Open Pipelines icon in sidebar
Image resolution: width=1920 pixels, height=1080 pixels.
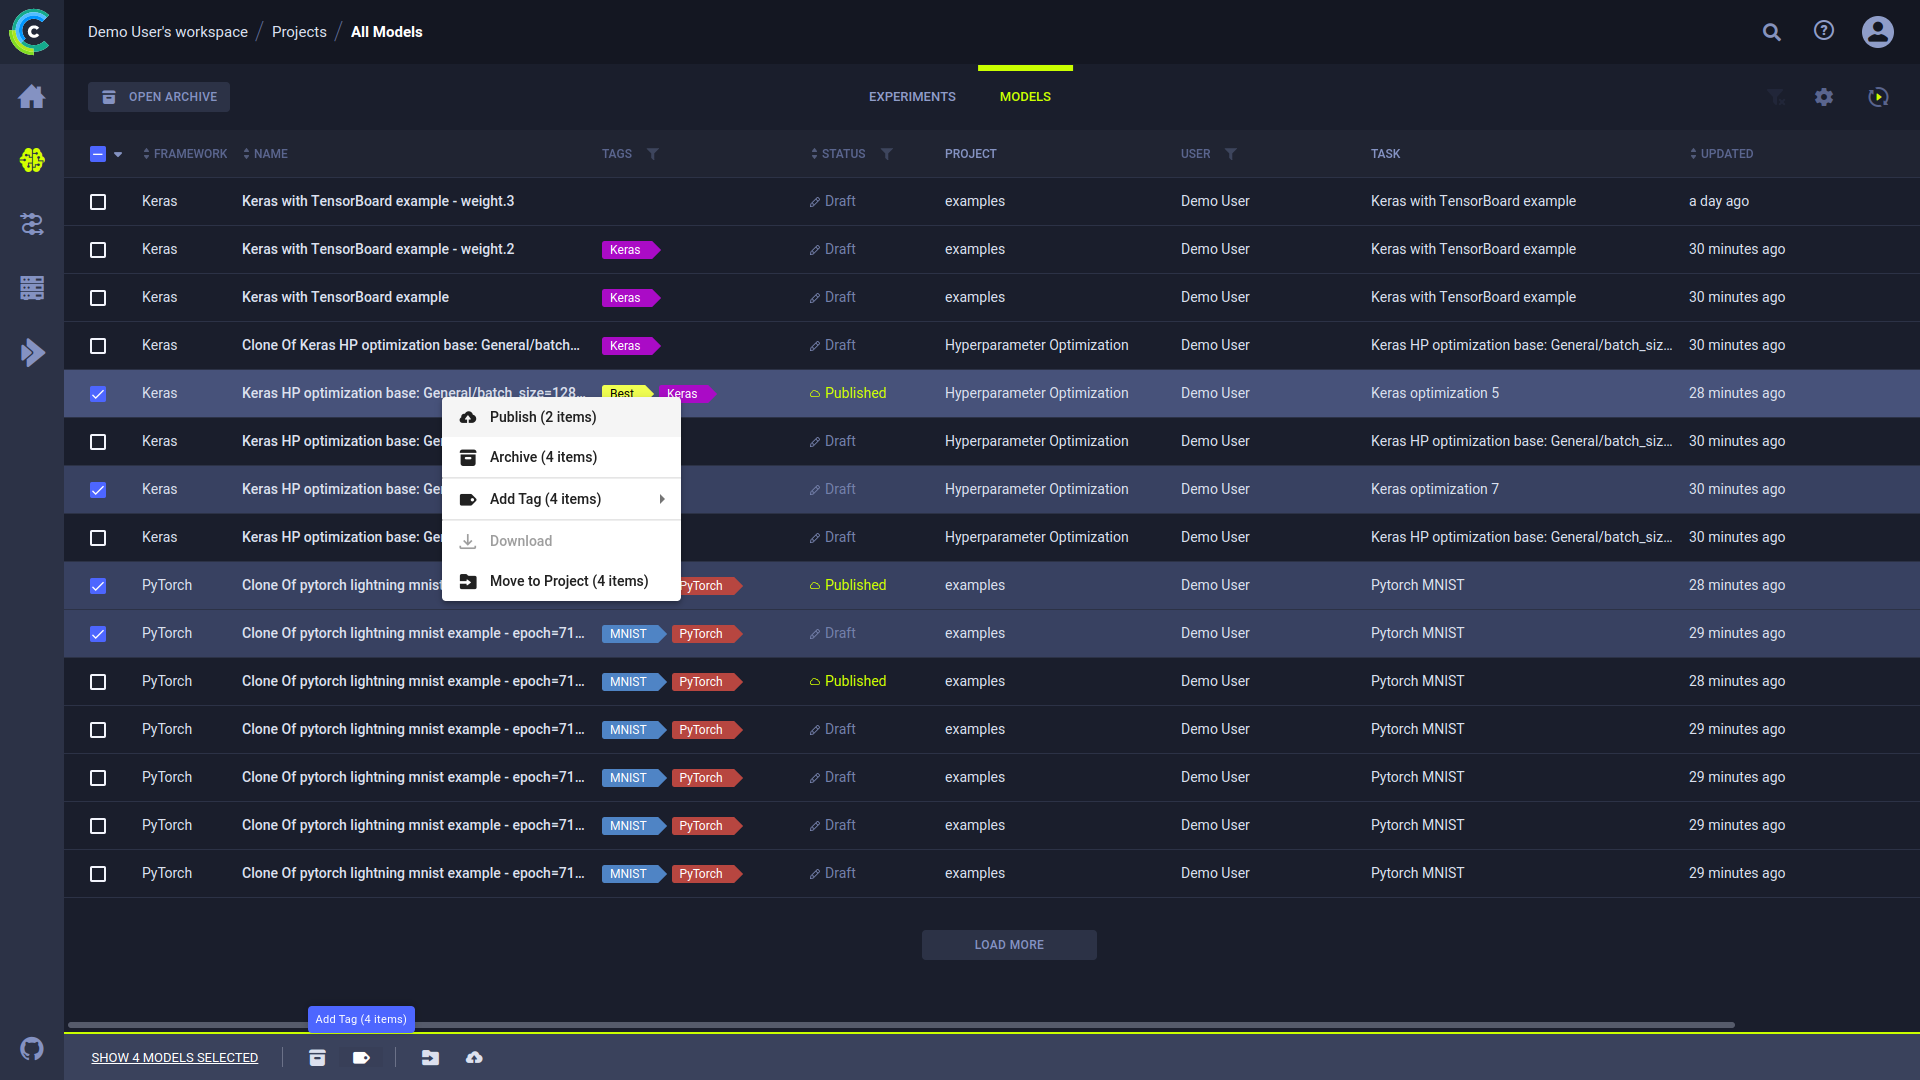32,224
